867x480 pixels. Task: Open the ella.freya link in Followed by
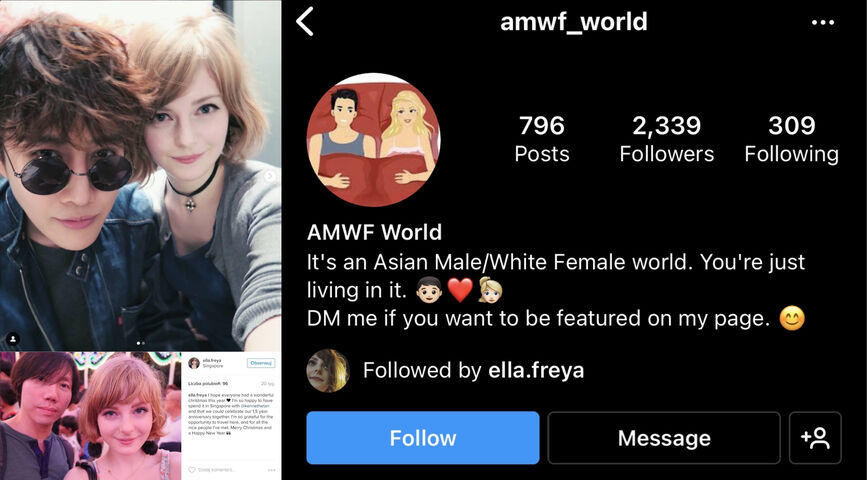click(536, 371)
